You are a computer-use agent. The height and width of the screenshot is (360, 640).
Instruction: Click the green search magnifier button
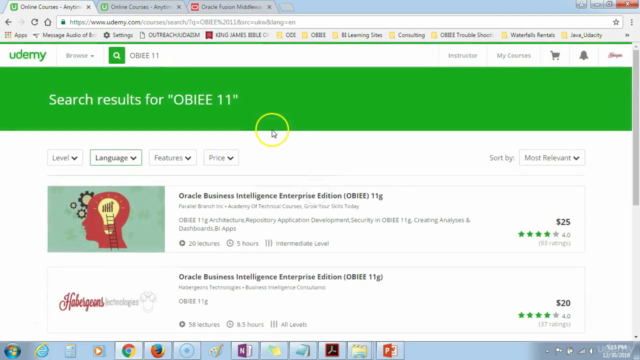[117, 56]
